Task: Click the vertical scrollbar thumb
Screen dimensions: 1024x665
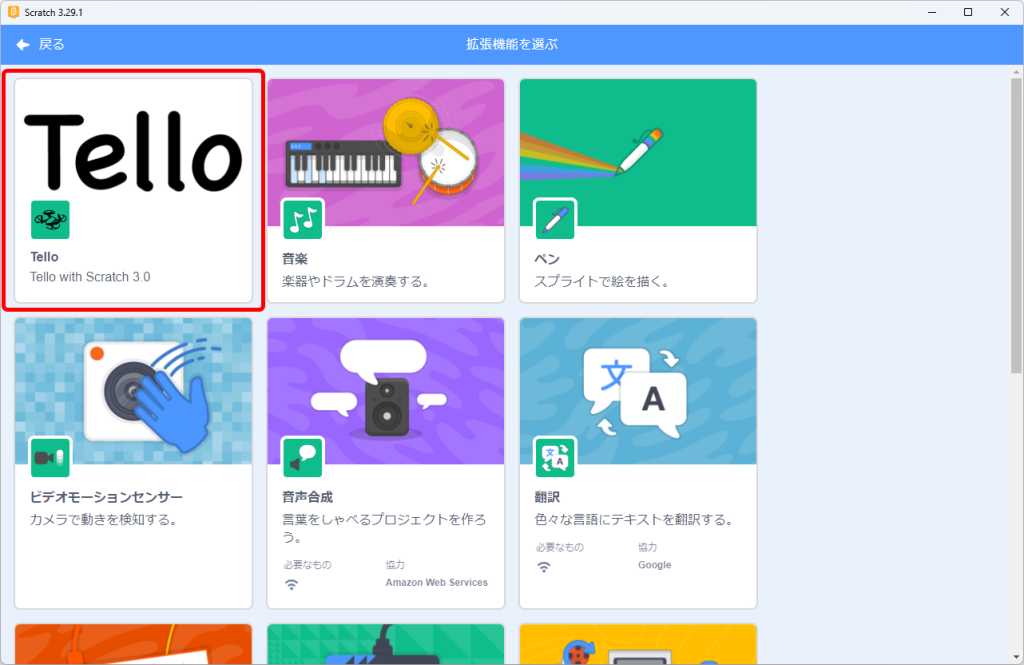Action: (x=1016, y=220)
